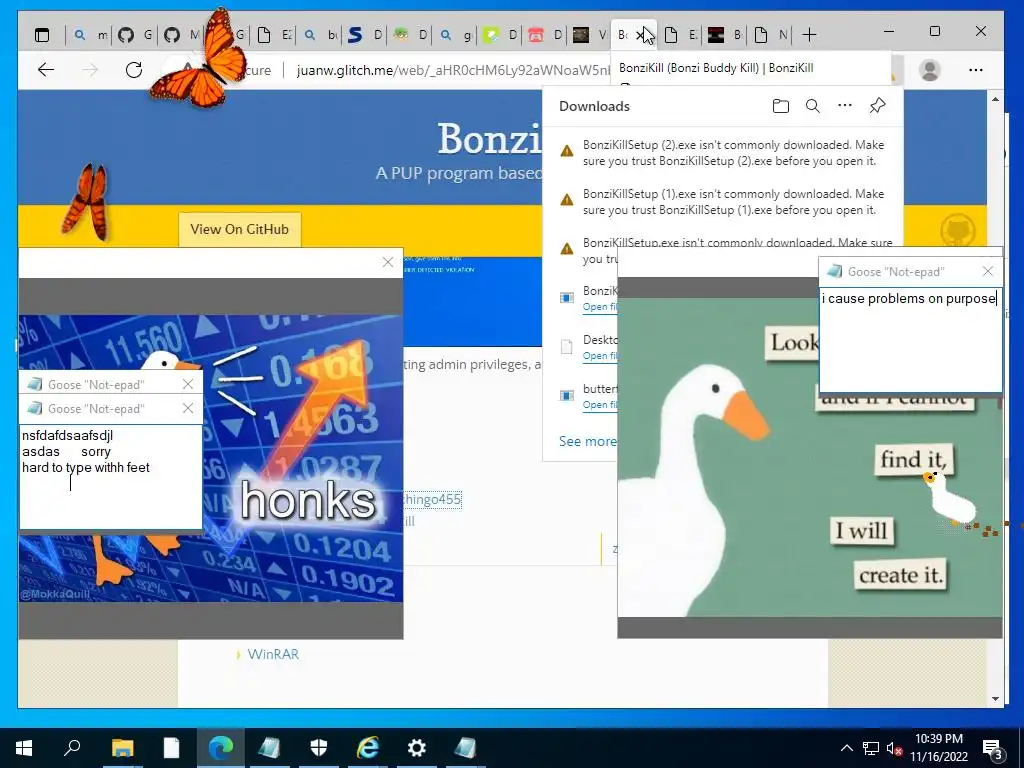1024x768 pixels.
Task: Click text area with 'hard to type withh feet'
Action: pos(111,477)
